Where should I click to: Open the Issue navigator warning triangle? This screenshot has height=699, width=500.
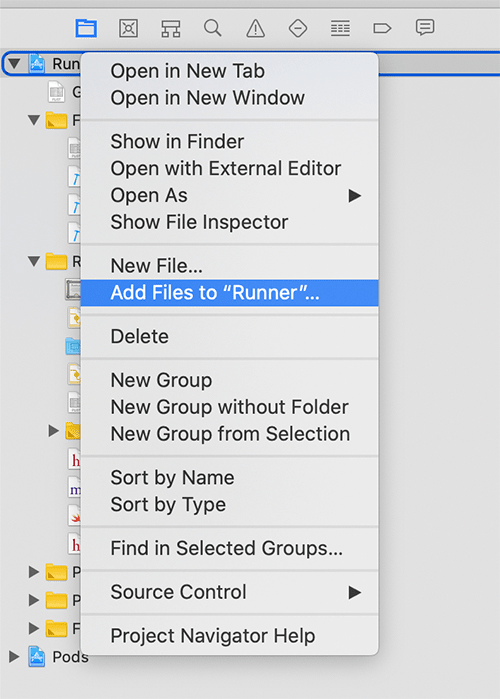(255, 29)
